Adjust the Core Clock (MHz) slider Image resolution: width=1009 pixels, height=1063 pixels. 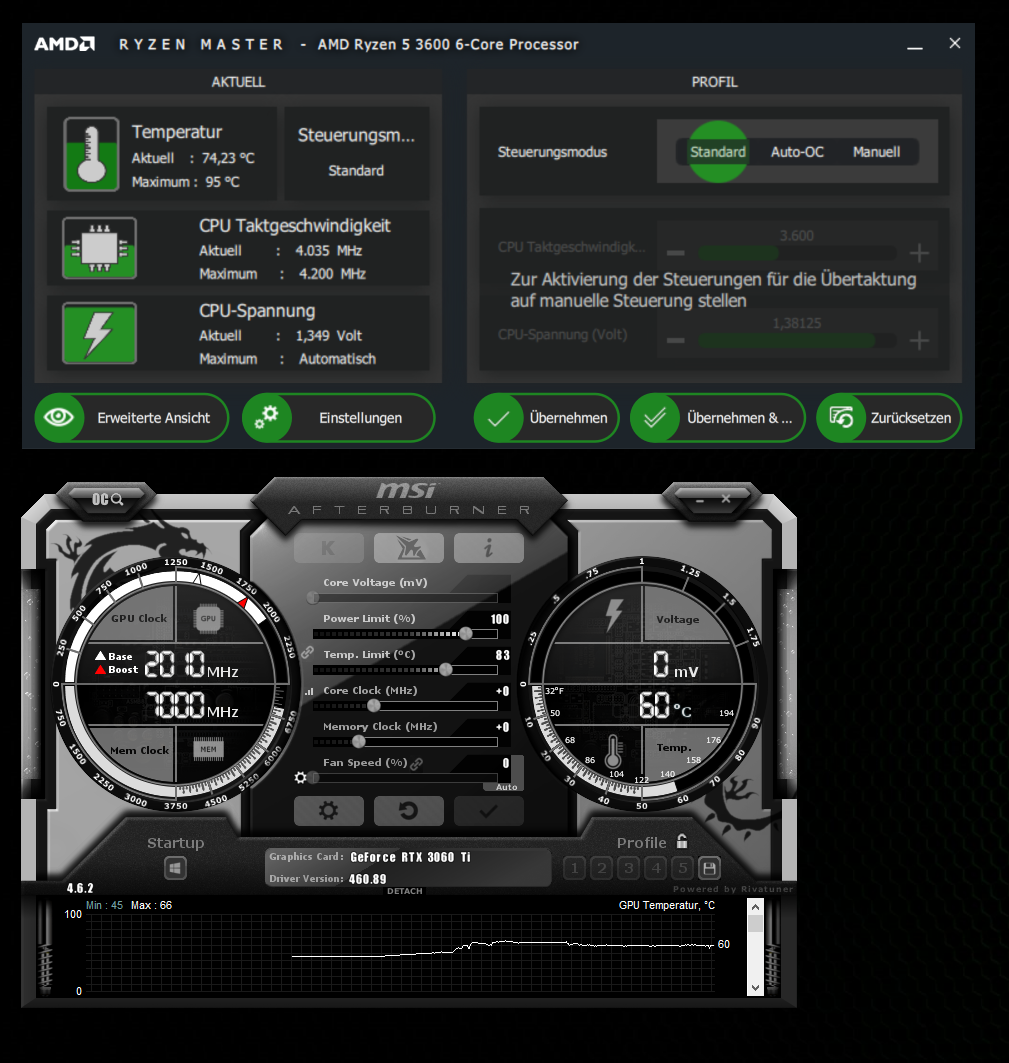pyautogui.click(x=405, y=706)
